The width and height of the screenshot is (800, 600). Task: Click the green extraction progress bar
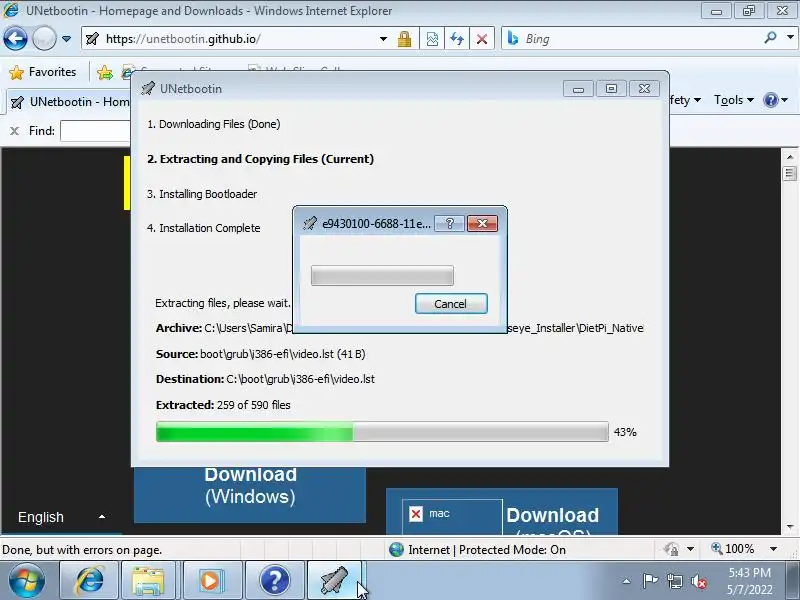382,432
